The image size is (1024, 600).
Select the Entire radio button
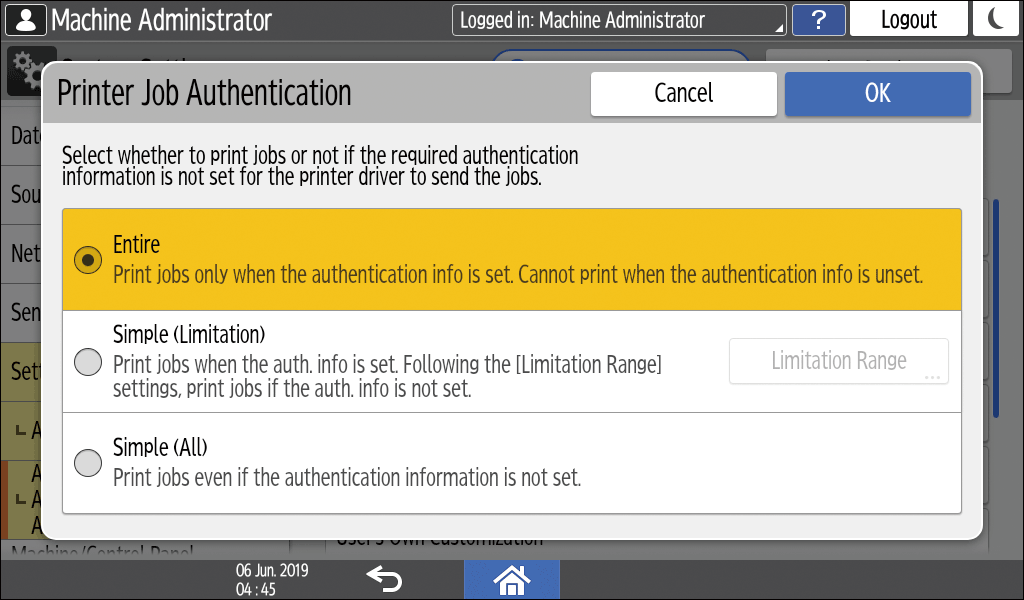pyautogui.click(x=89, y=259)
